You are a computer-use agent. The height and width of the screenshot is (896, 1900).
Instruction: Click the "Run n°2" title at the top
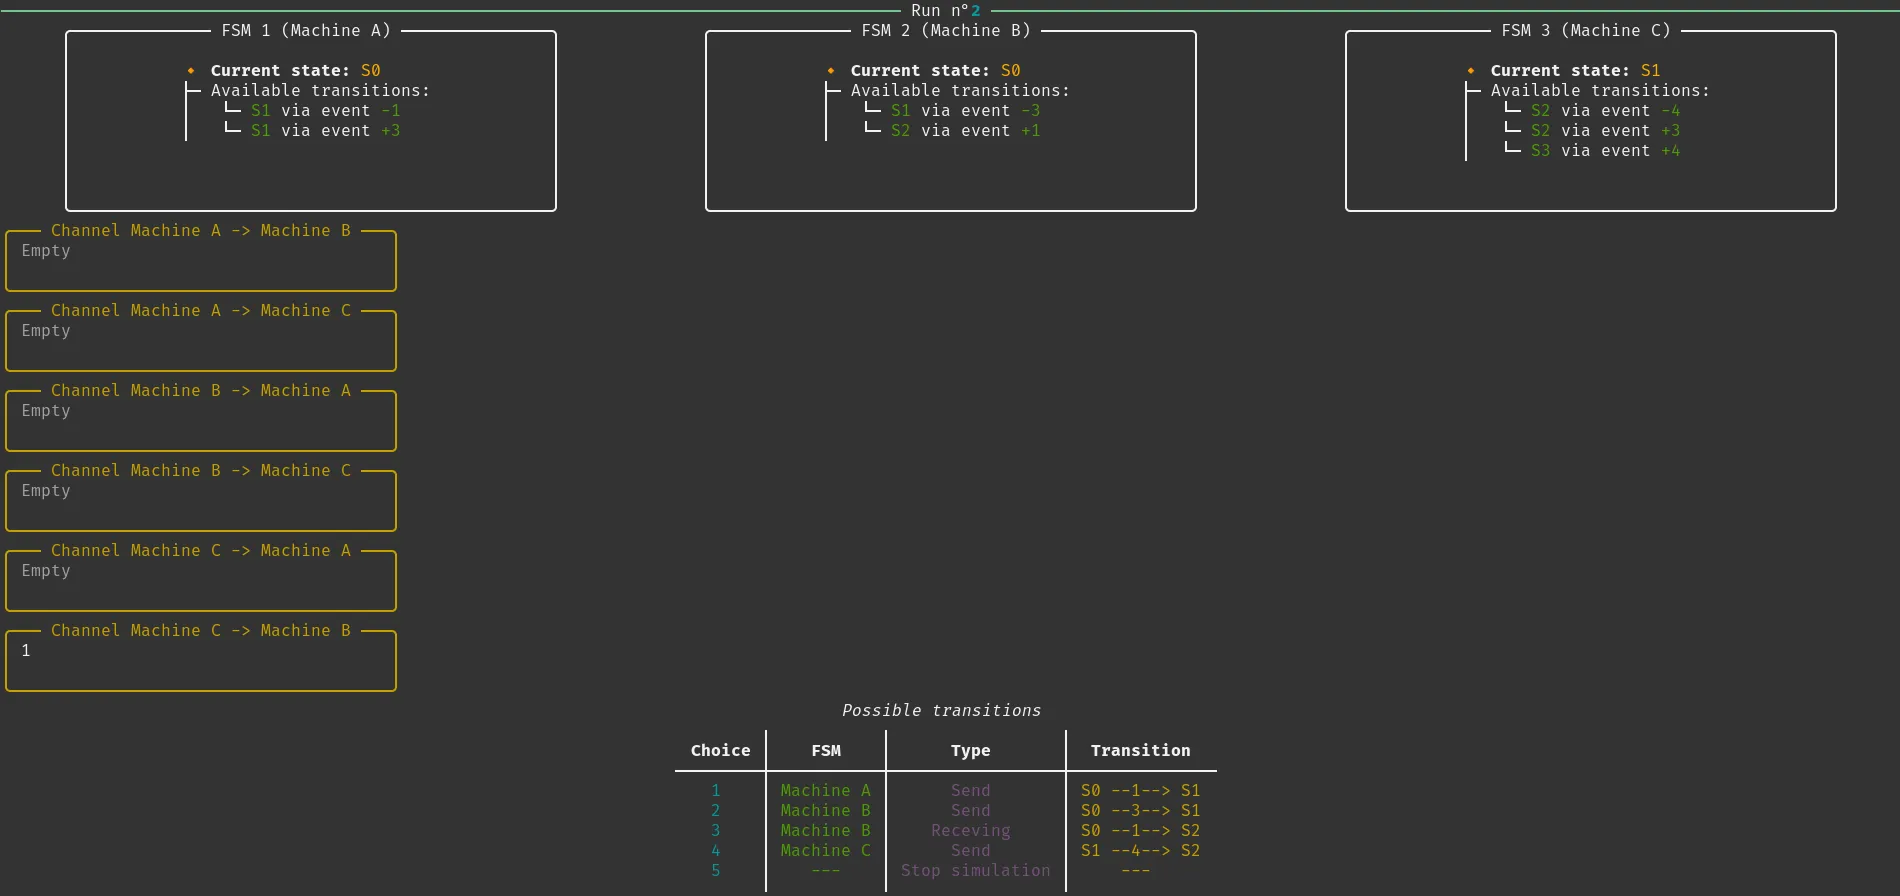(x=945, y=11)
